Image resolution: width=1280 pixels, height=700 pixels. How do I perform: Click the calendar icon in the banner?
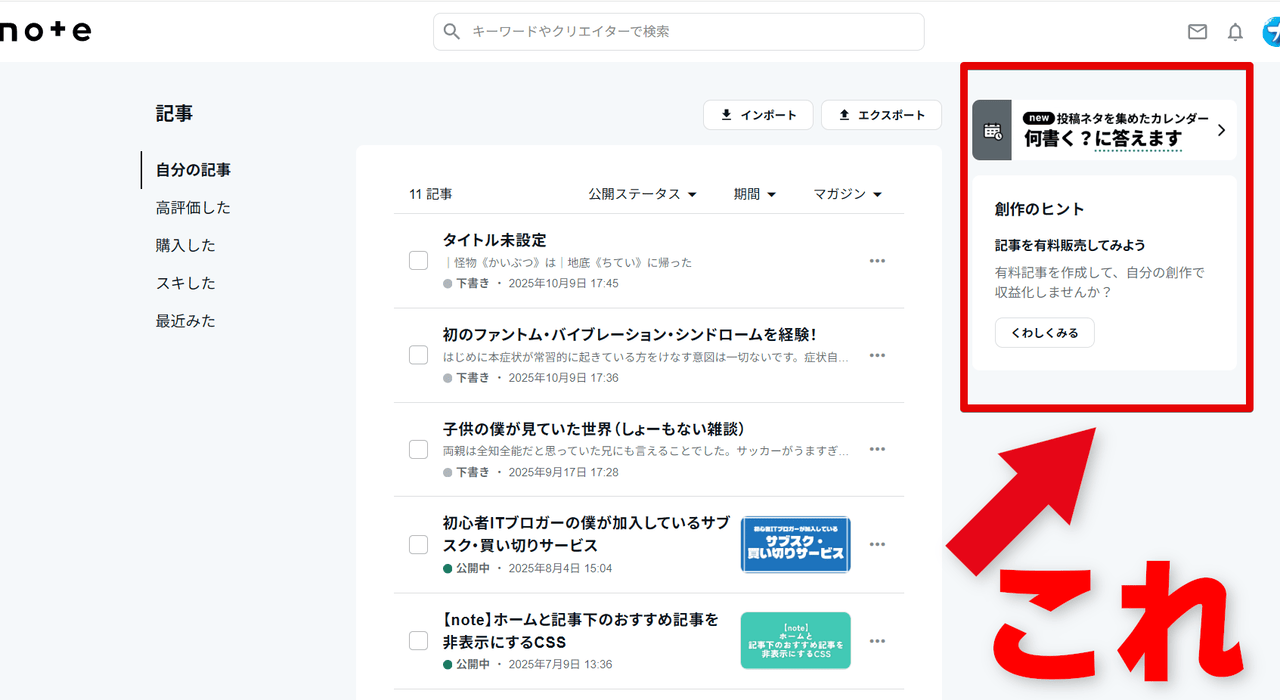pos(992,130)
